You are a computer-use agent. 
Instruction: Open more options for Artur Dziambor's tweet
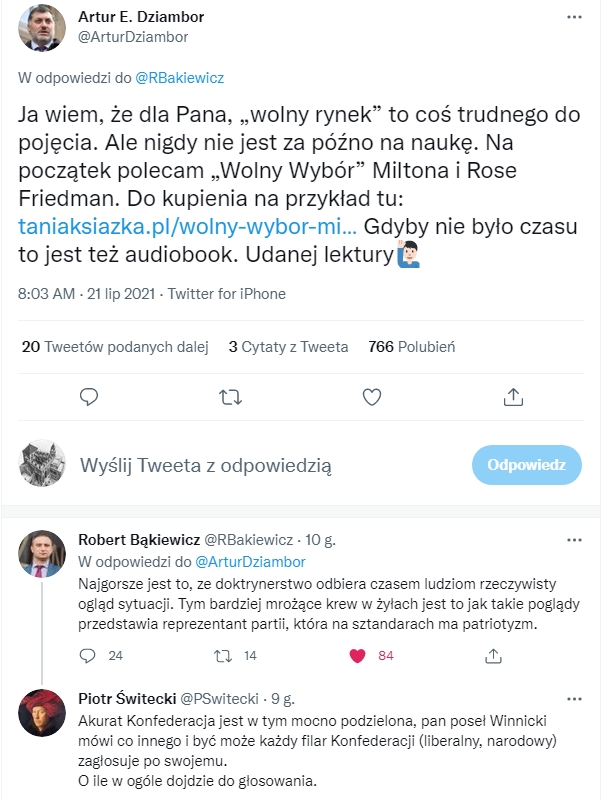573,18
